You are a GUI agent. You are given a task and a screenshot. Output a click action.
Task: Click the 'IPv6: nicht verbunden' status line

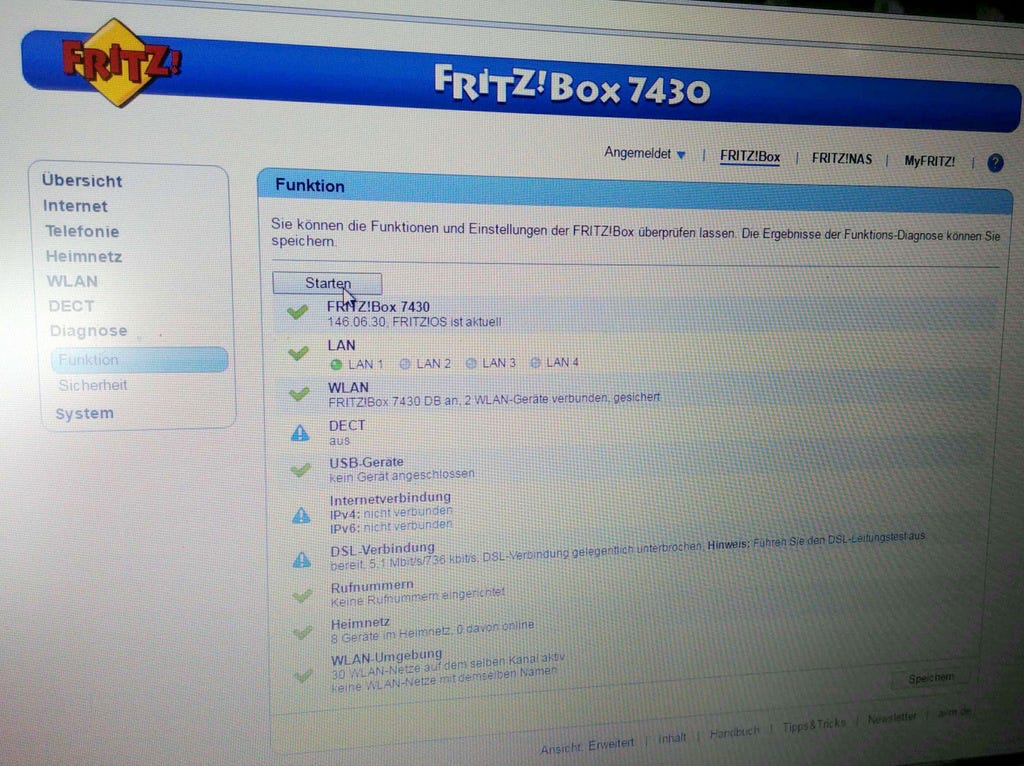pyautogui.click(x=391, y=526)
